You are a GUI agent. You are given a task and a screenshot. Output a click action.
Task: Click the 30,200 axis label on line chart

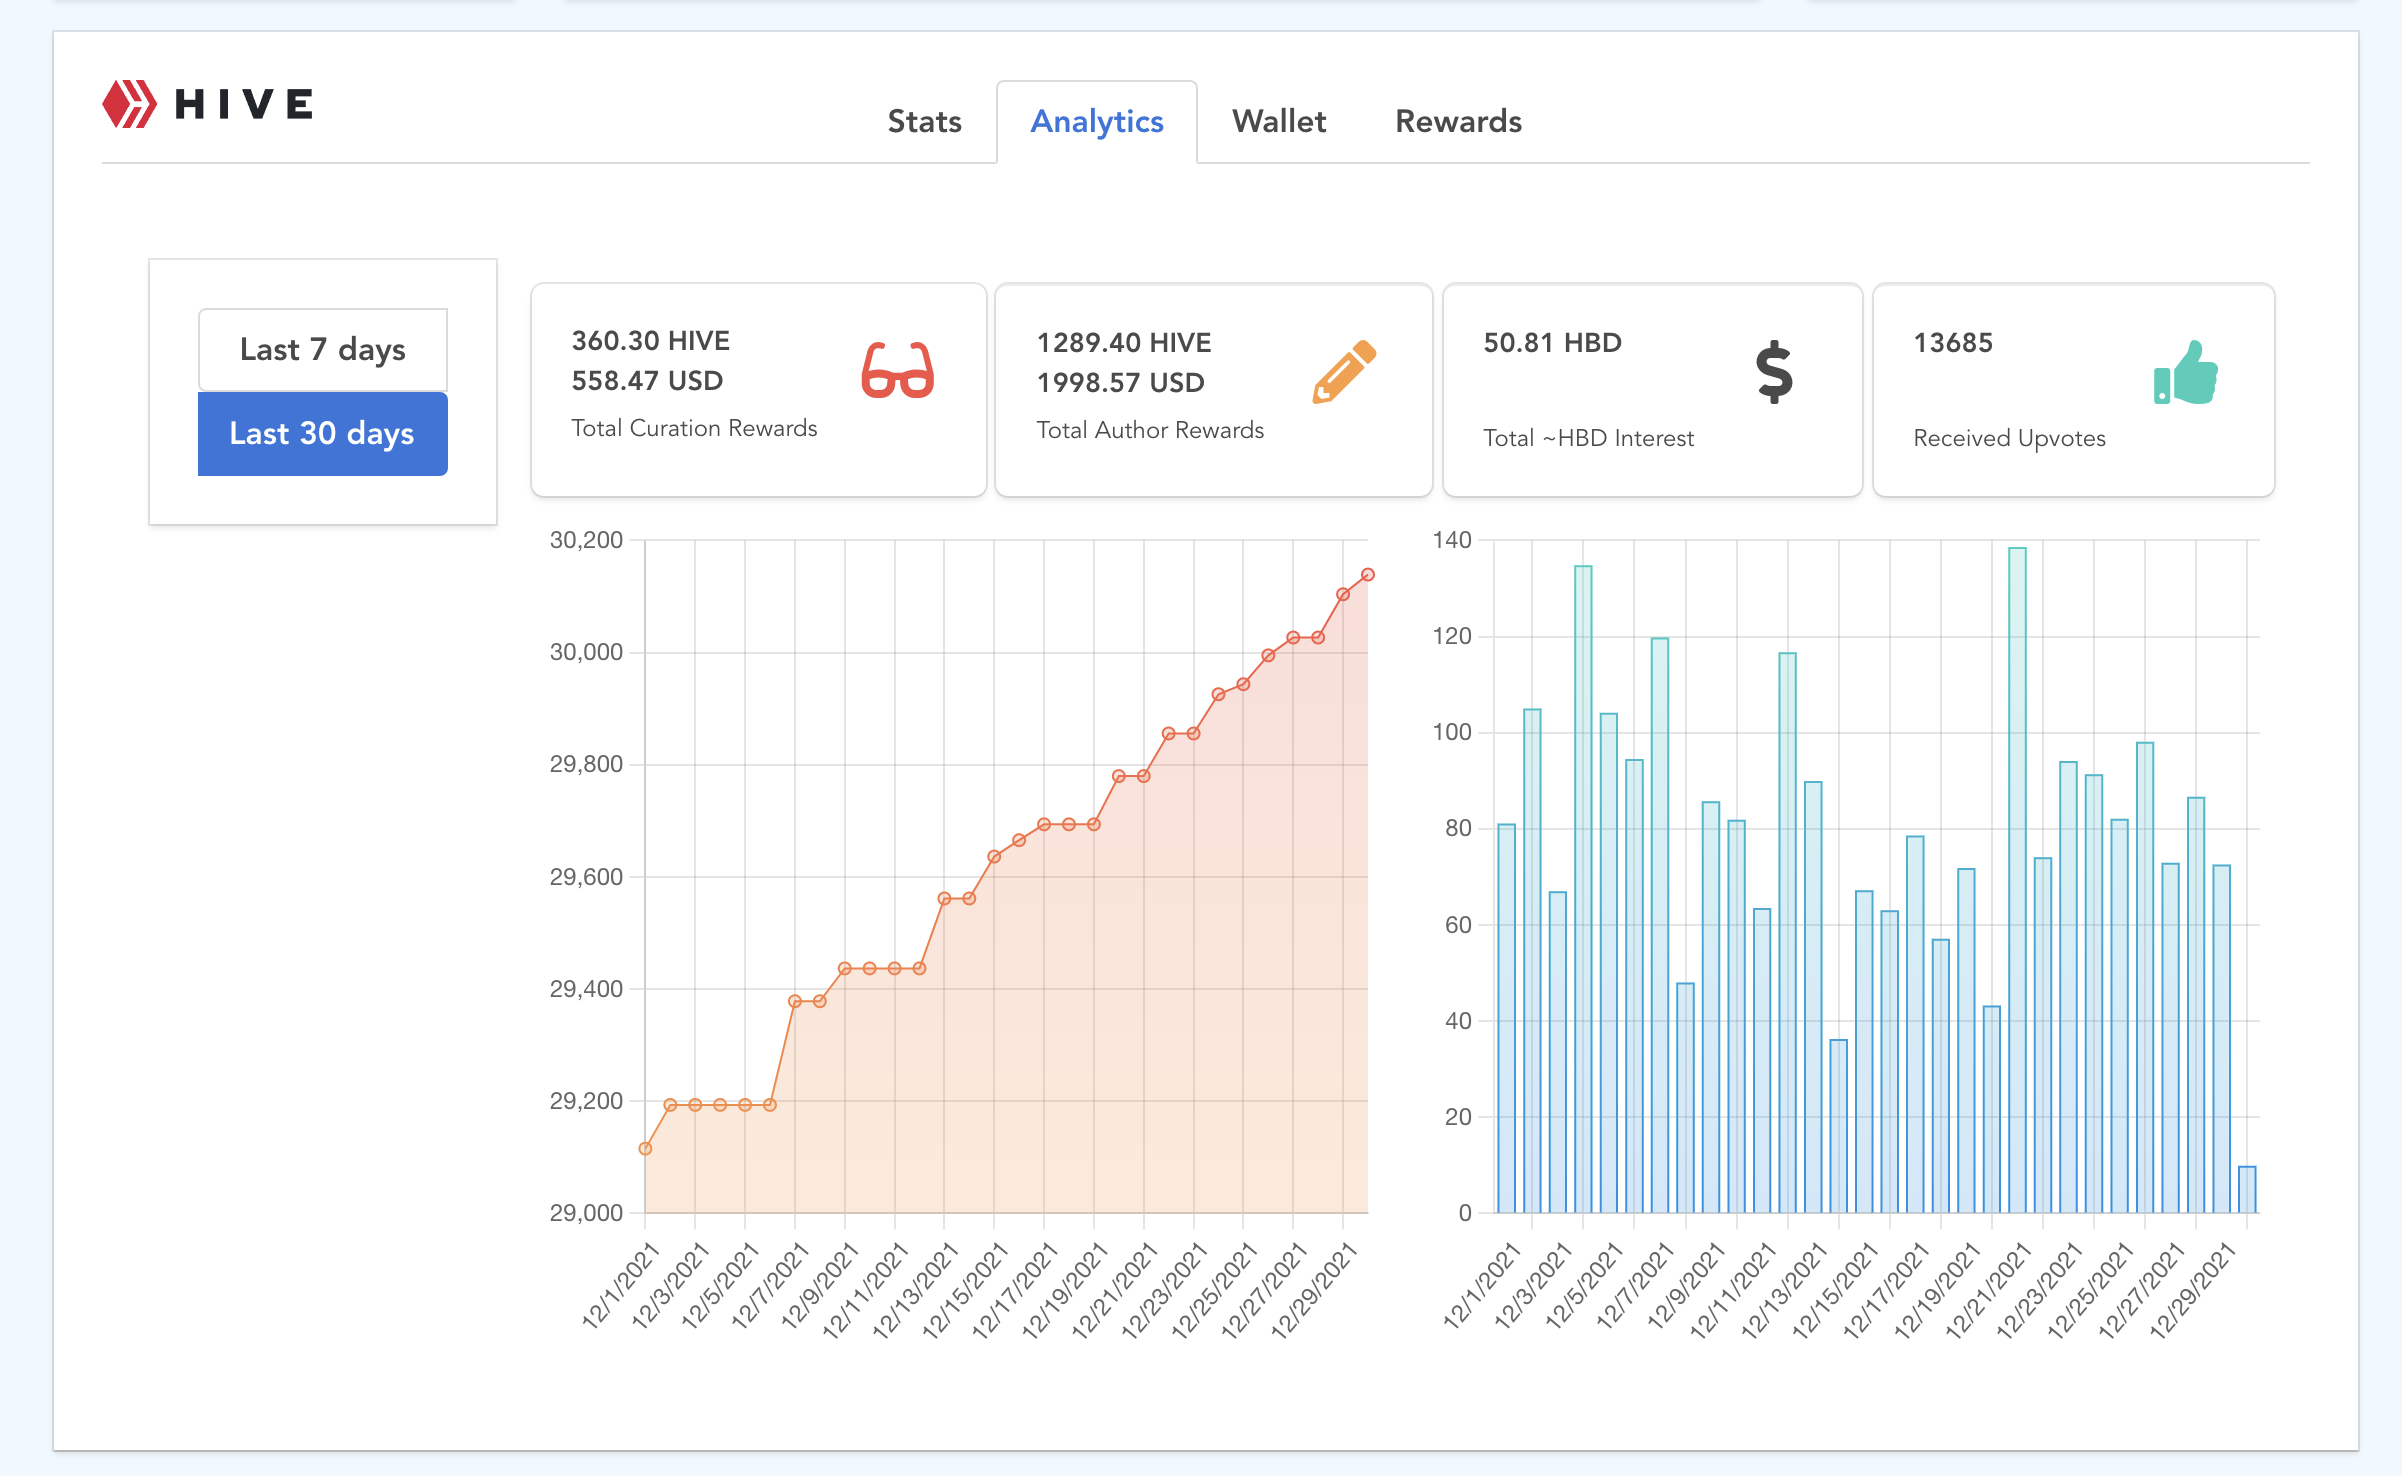[586, 540]
